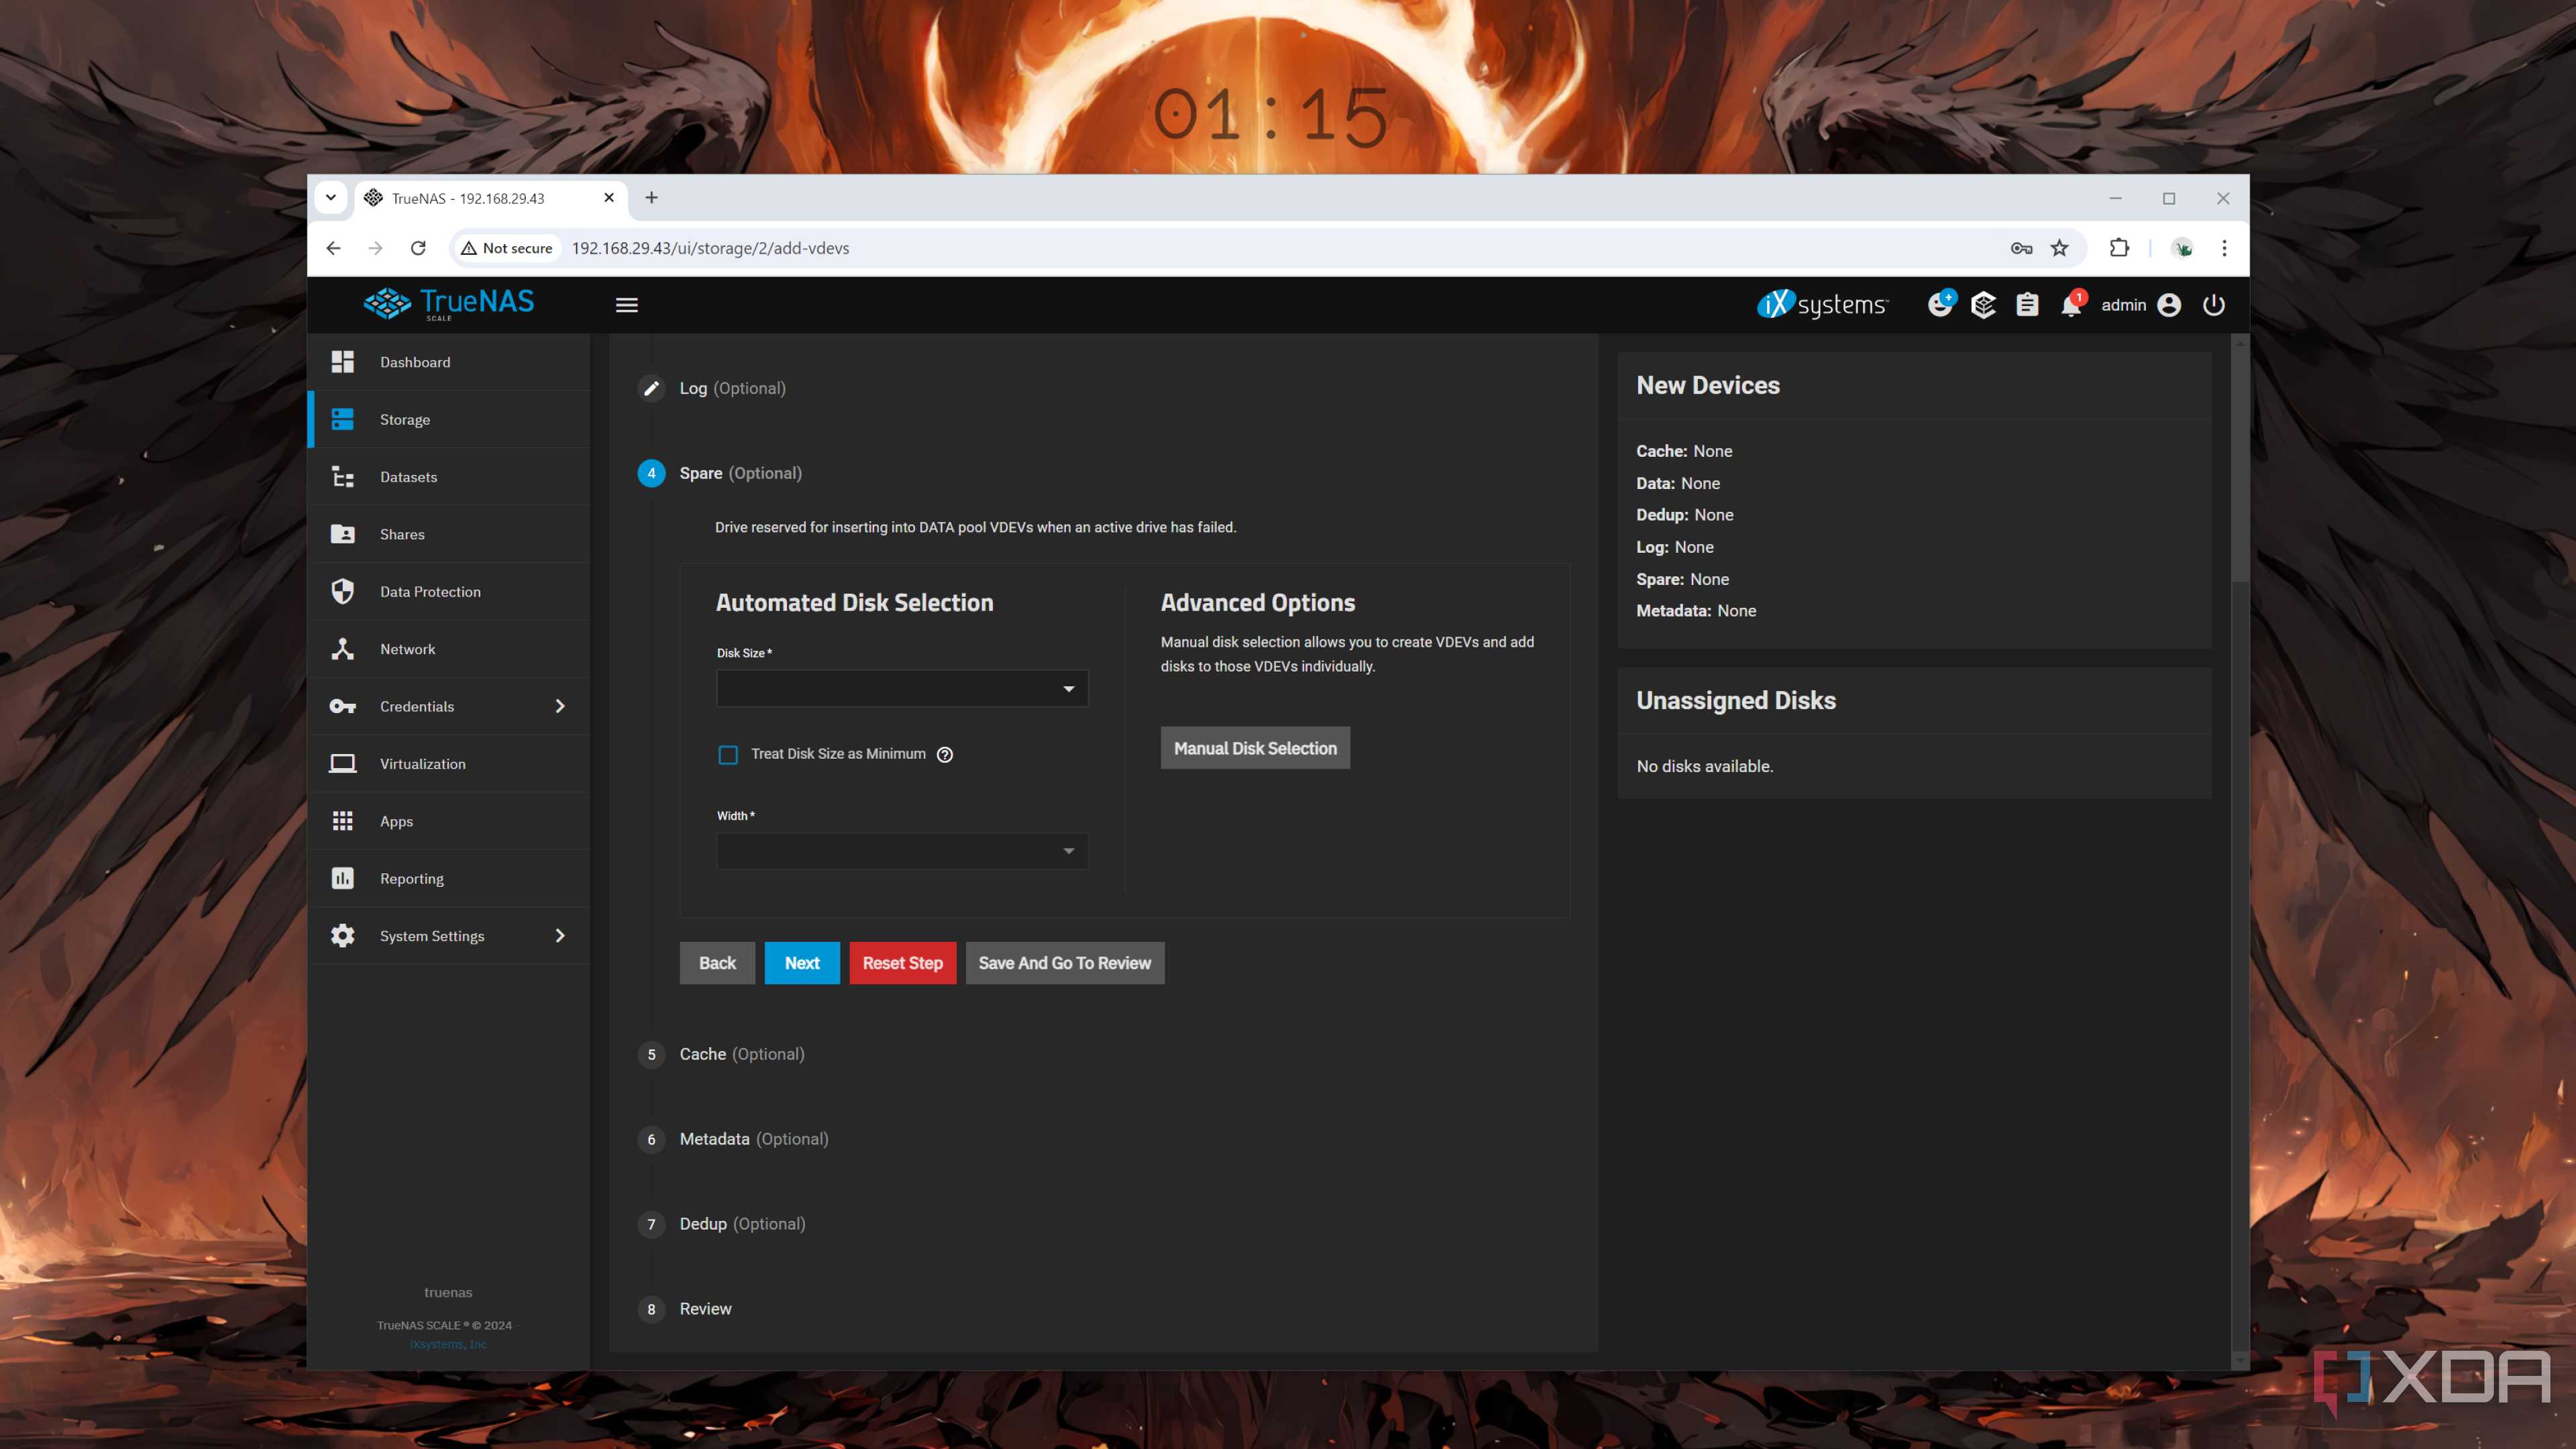Click Manual Disk Selection button
Screen dimensions: 2576x1449
[x=1255, y=748]
